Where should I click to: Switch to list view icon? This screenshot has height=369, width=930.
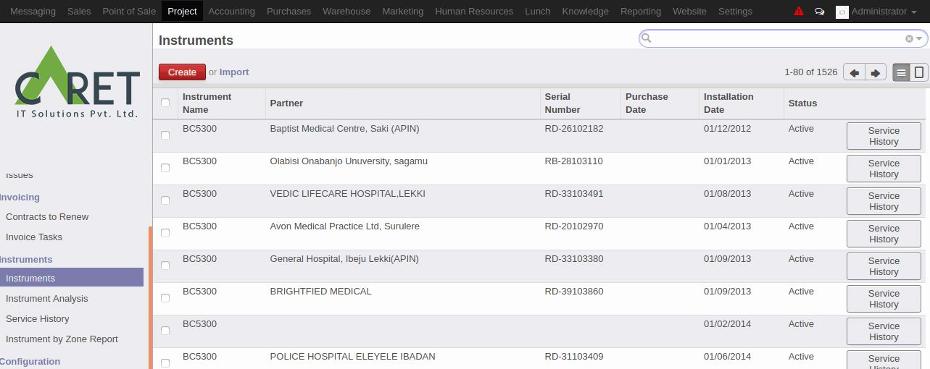click(902, 72)
